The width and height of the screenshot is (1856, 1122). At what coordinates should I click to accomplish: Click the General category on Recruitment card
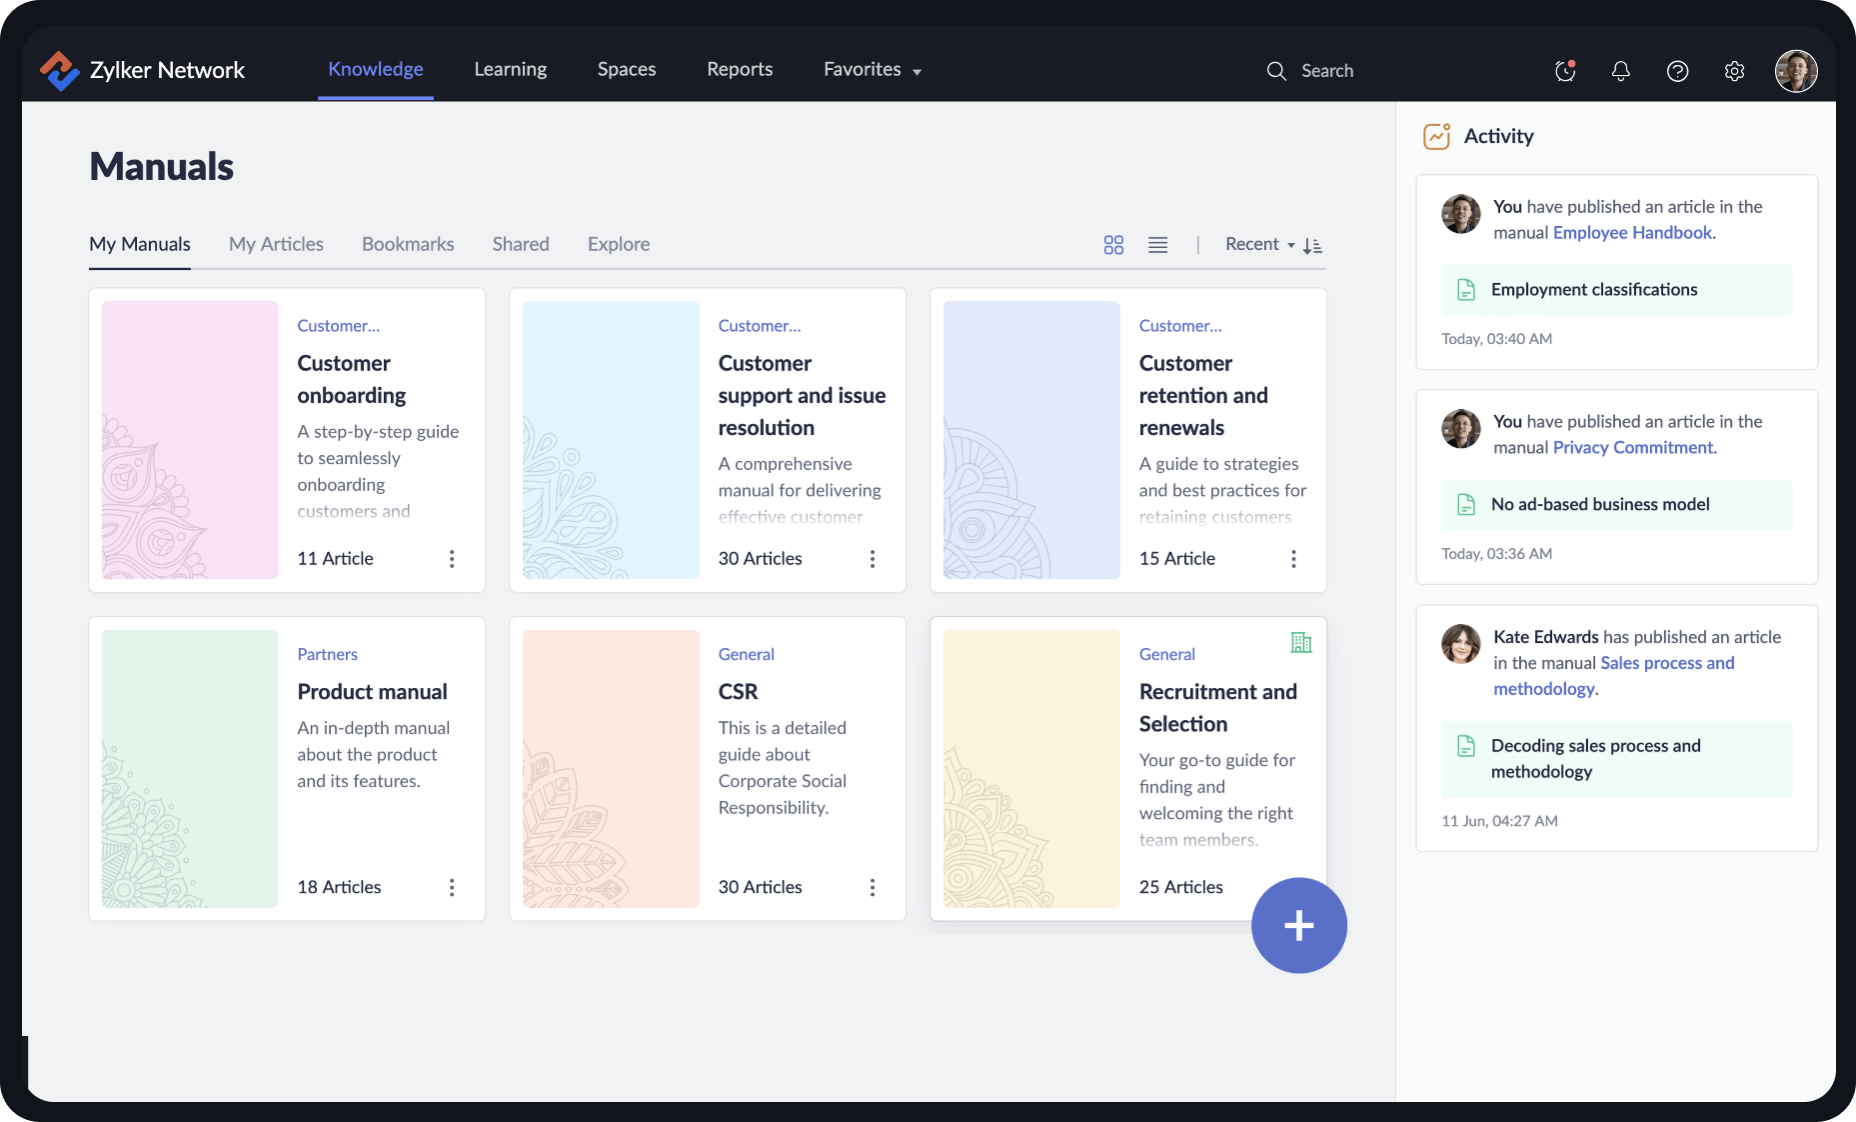[x=1167, y=654]
